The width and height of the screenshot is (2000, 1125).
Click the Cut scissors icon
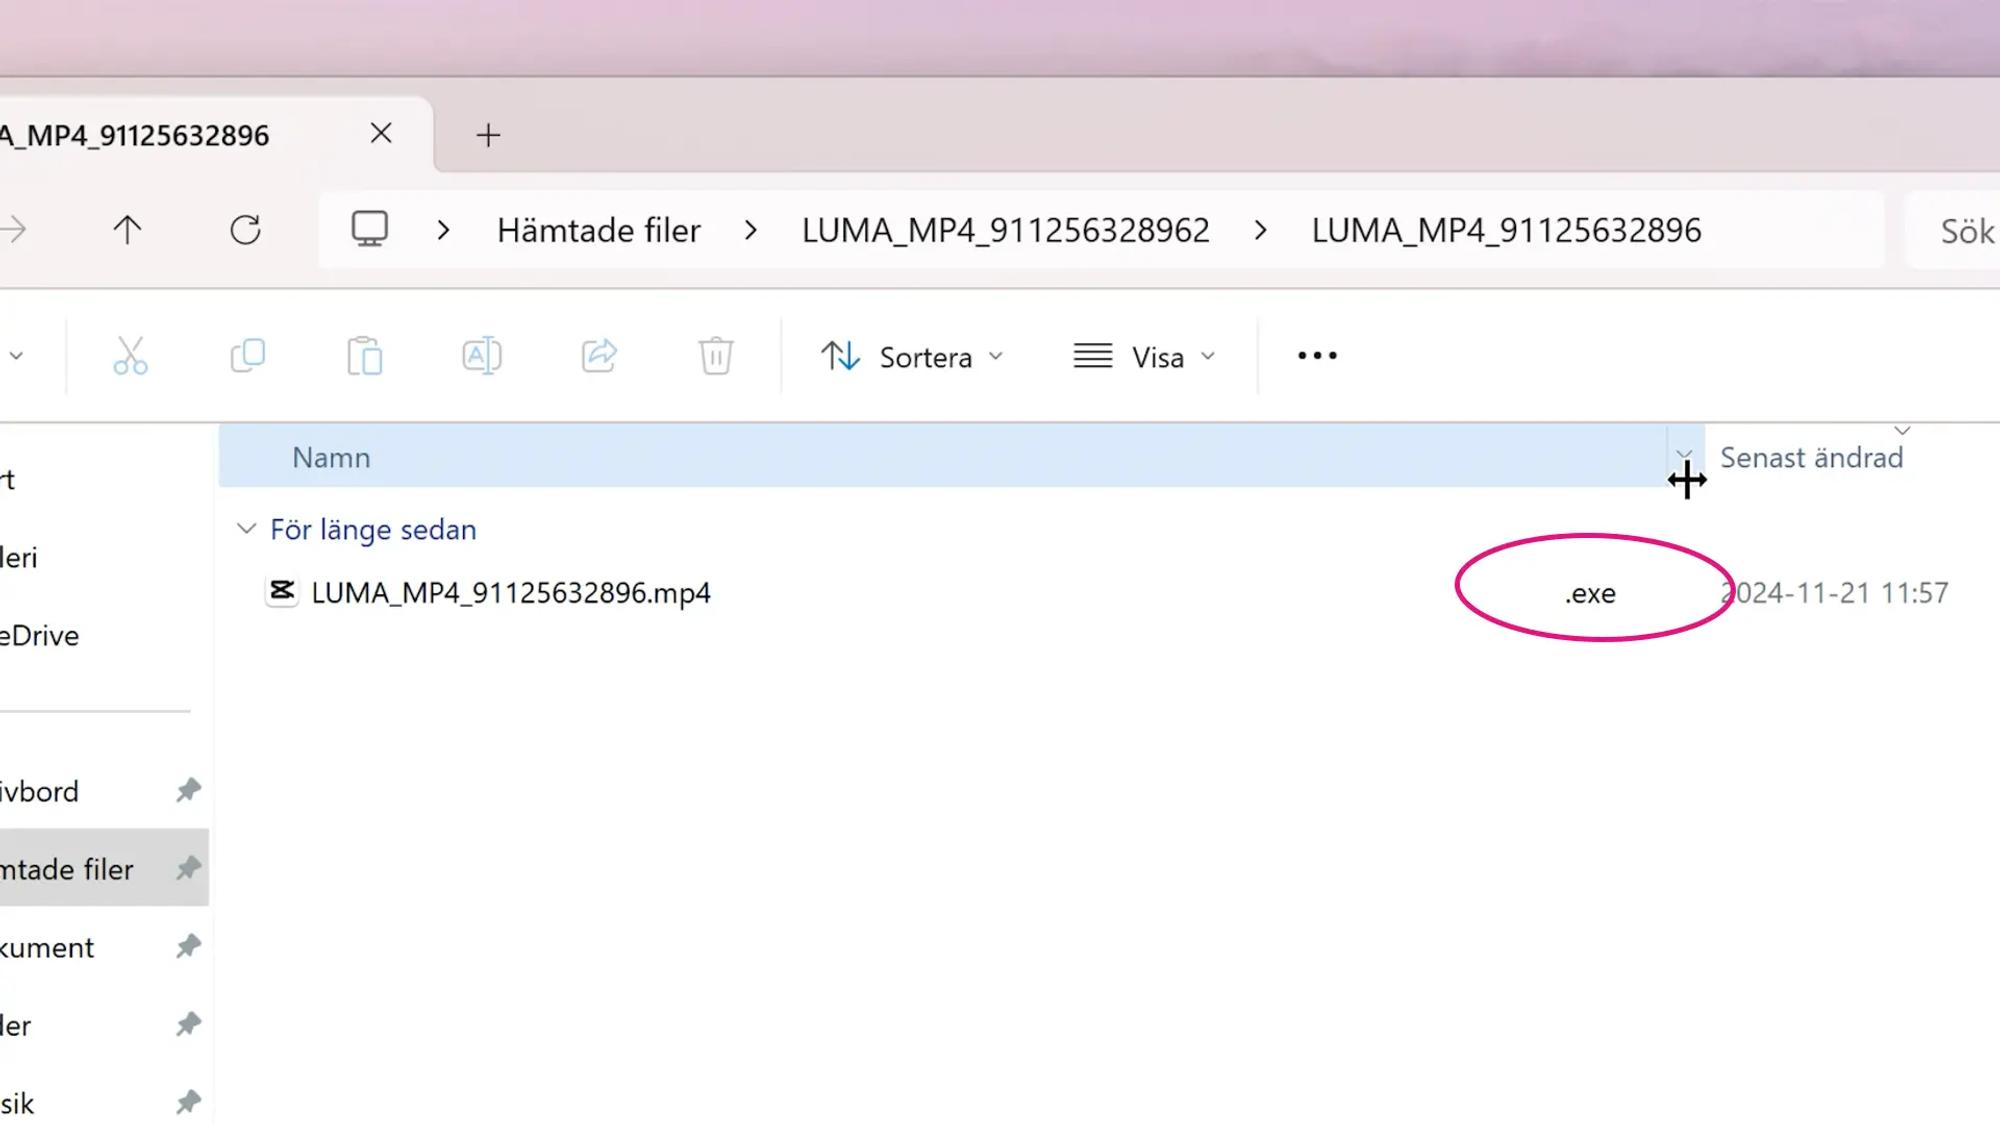(x=130, y=356)
